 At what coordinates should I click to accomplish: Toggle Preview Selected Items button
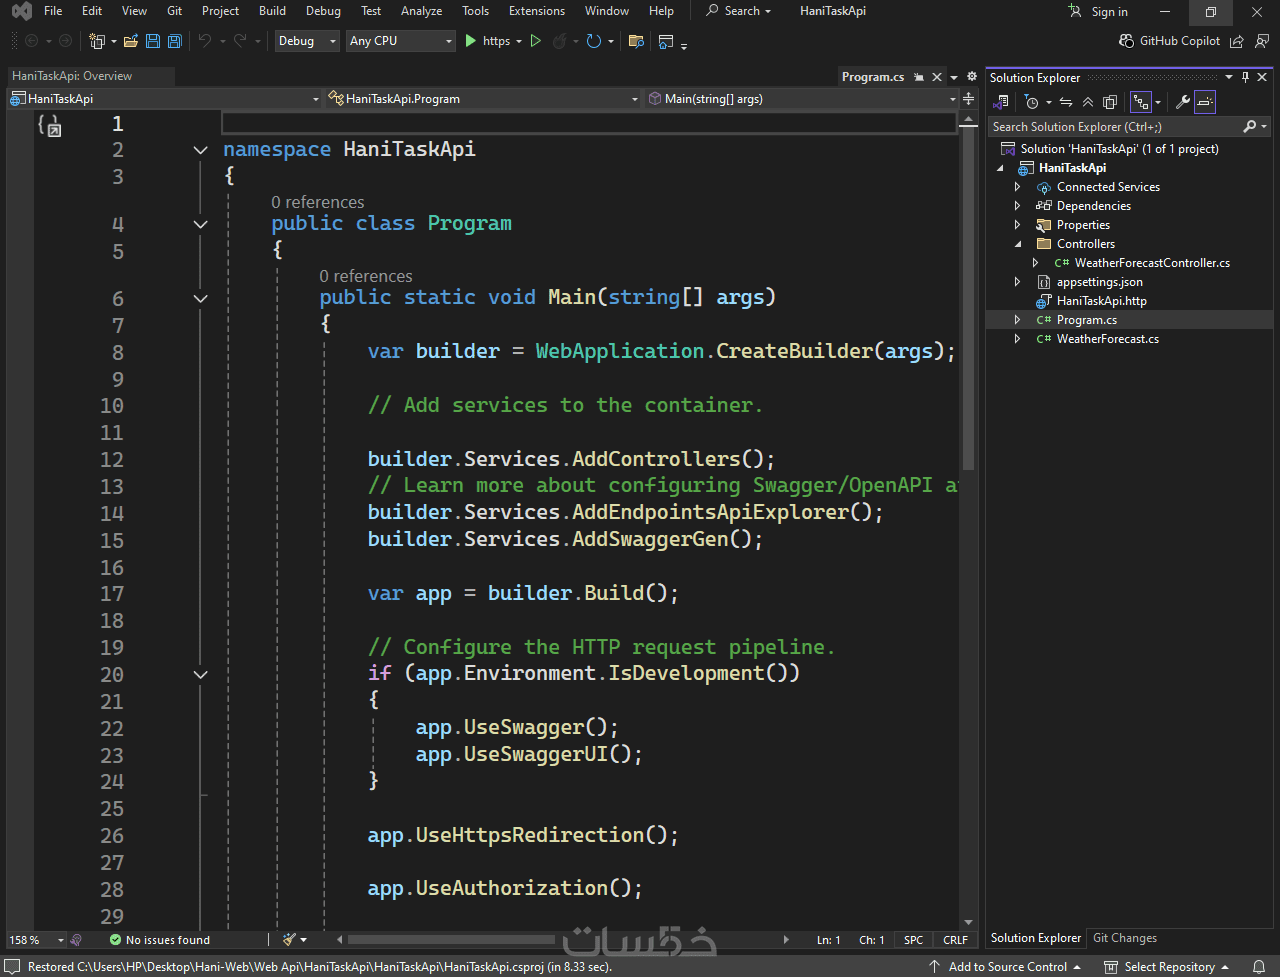click(x=1205, y=102)
